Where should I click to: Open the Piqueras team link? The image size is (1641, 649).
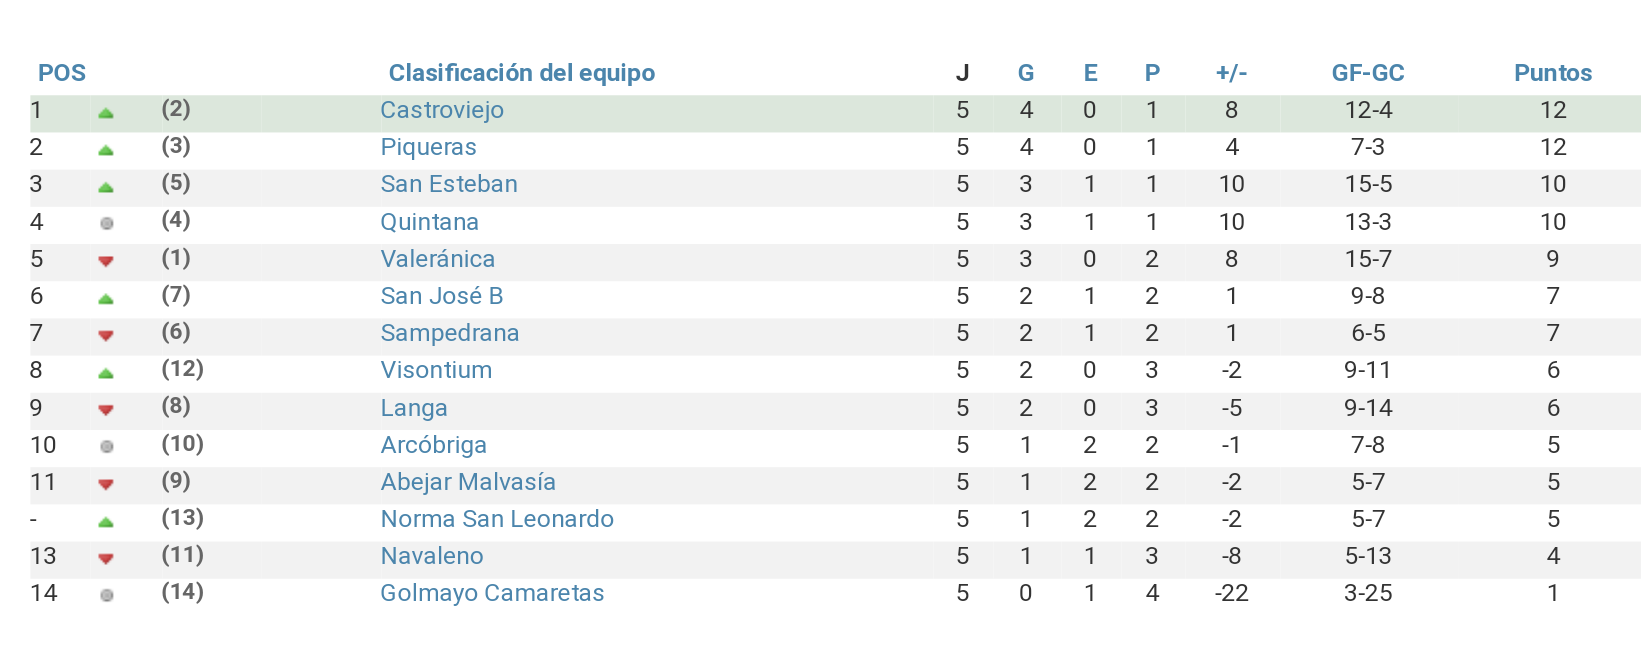428,147
